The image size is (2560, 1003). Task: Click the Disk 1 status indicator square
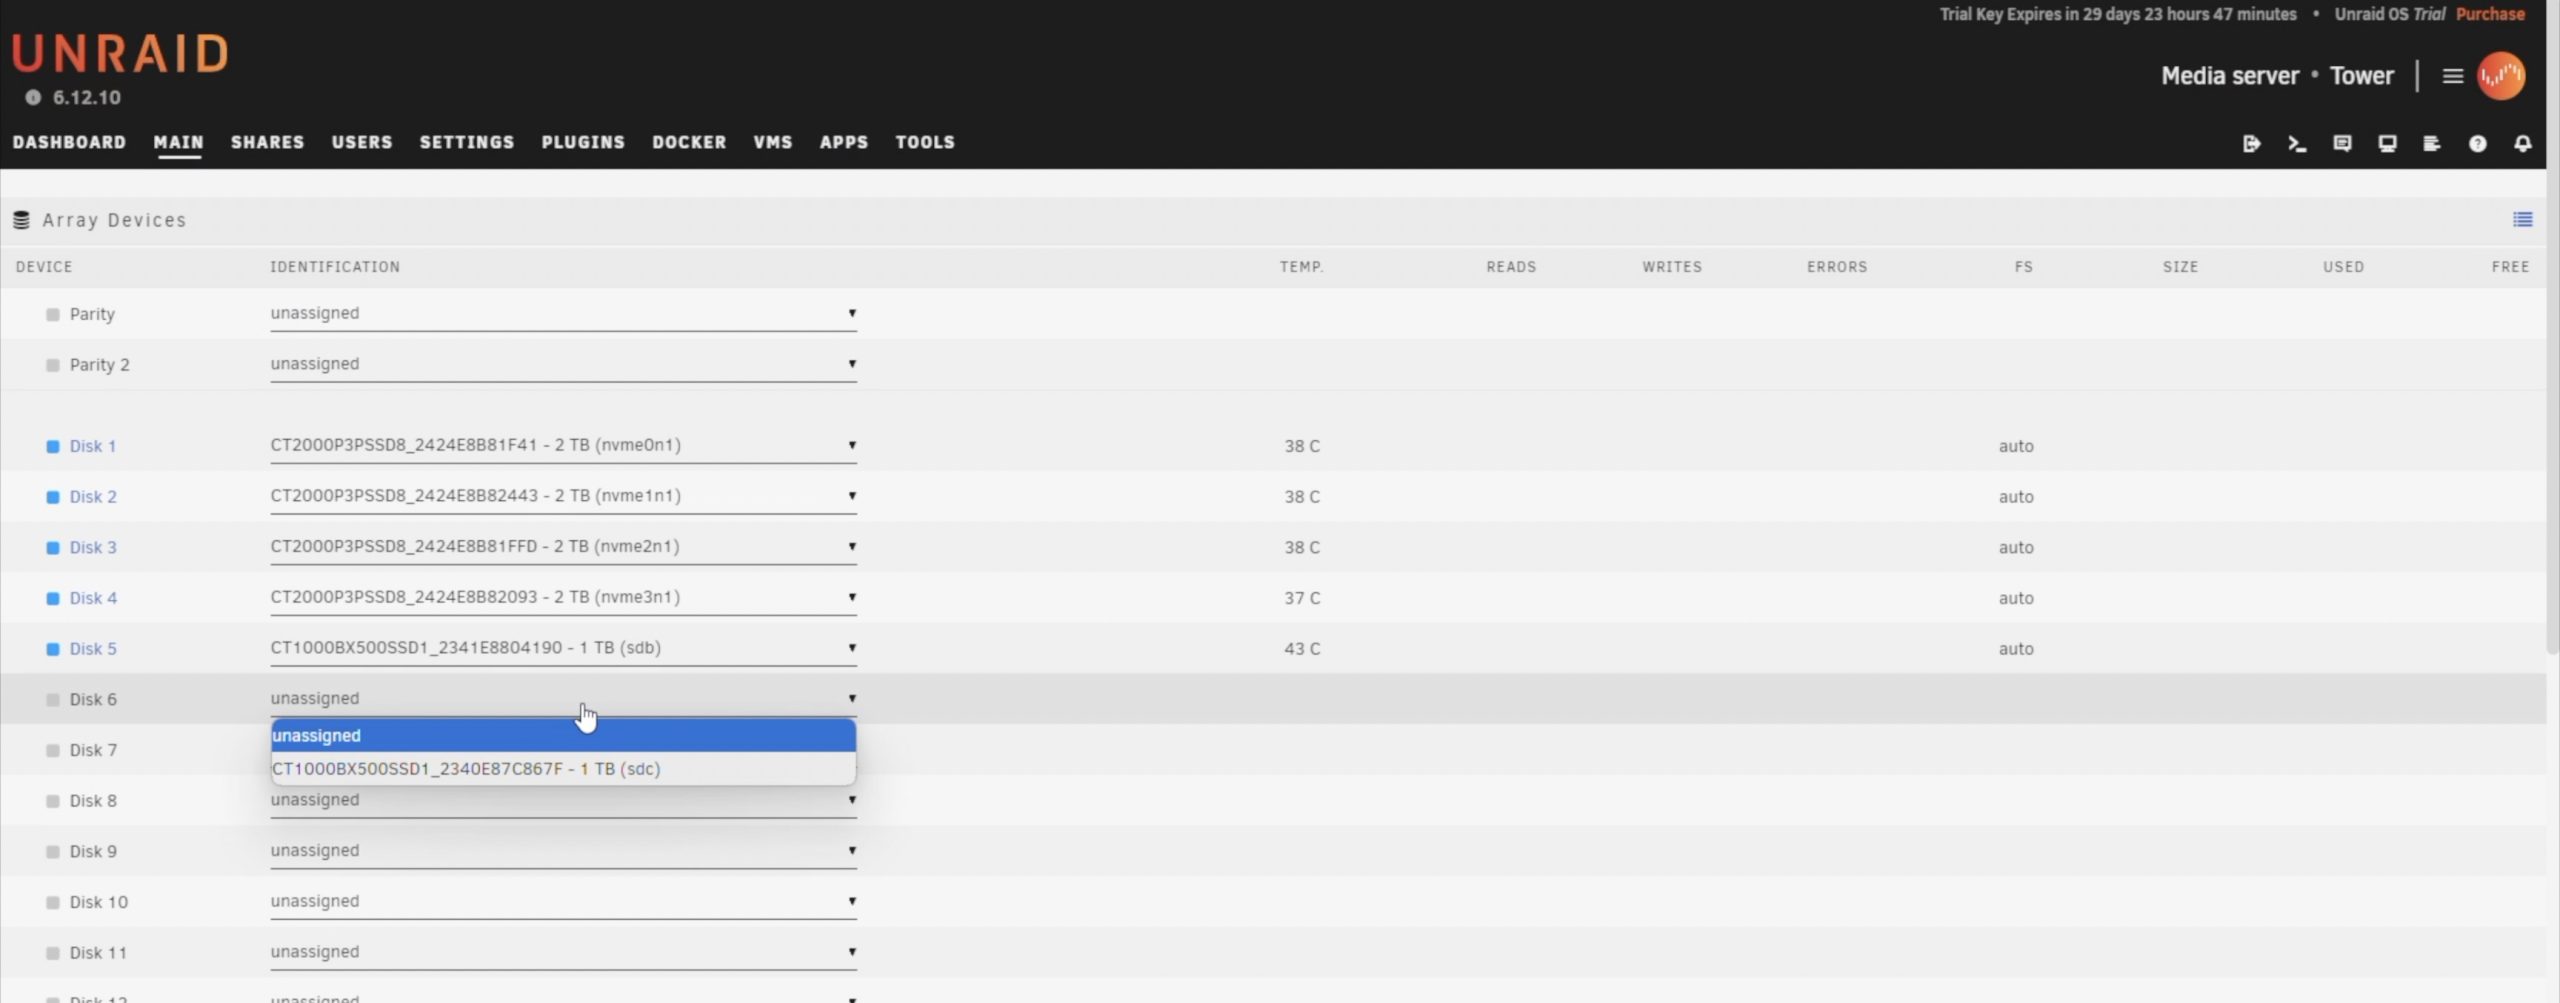tap(53, 447)
